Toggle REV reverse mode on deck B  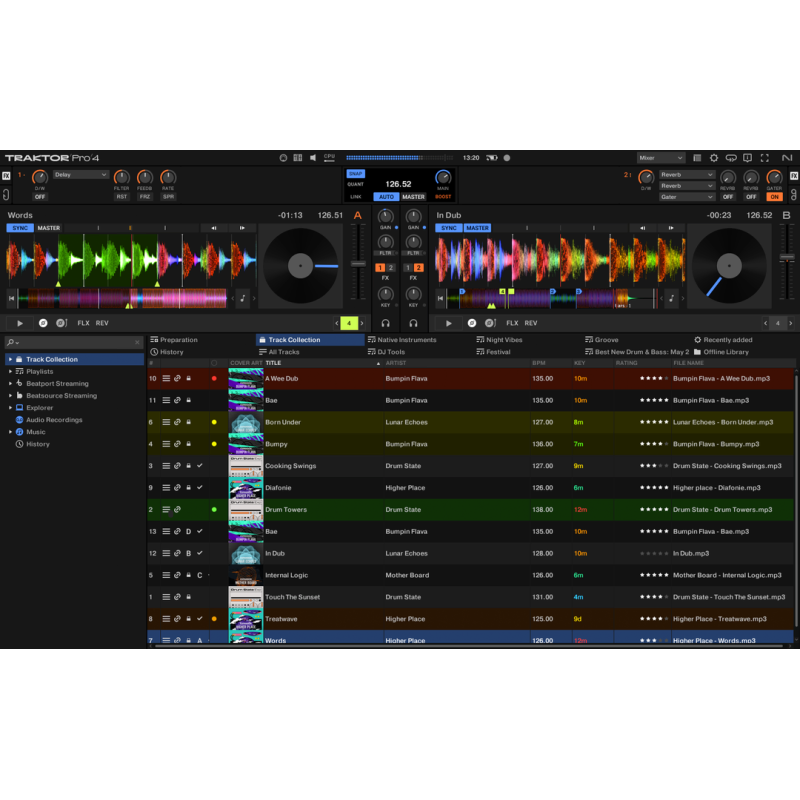[x=531, y=323]
